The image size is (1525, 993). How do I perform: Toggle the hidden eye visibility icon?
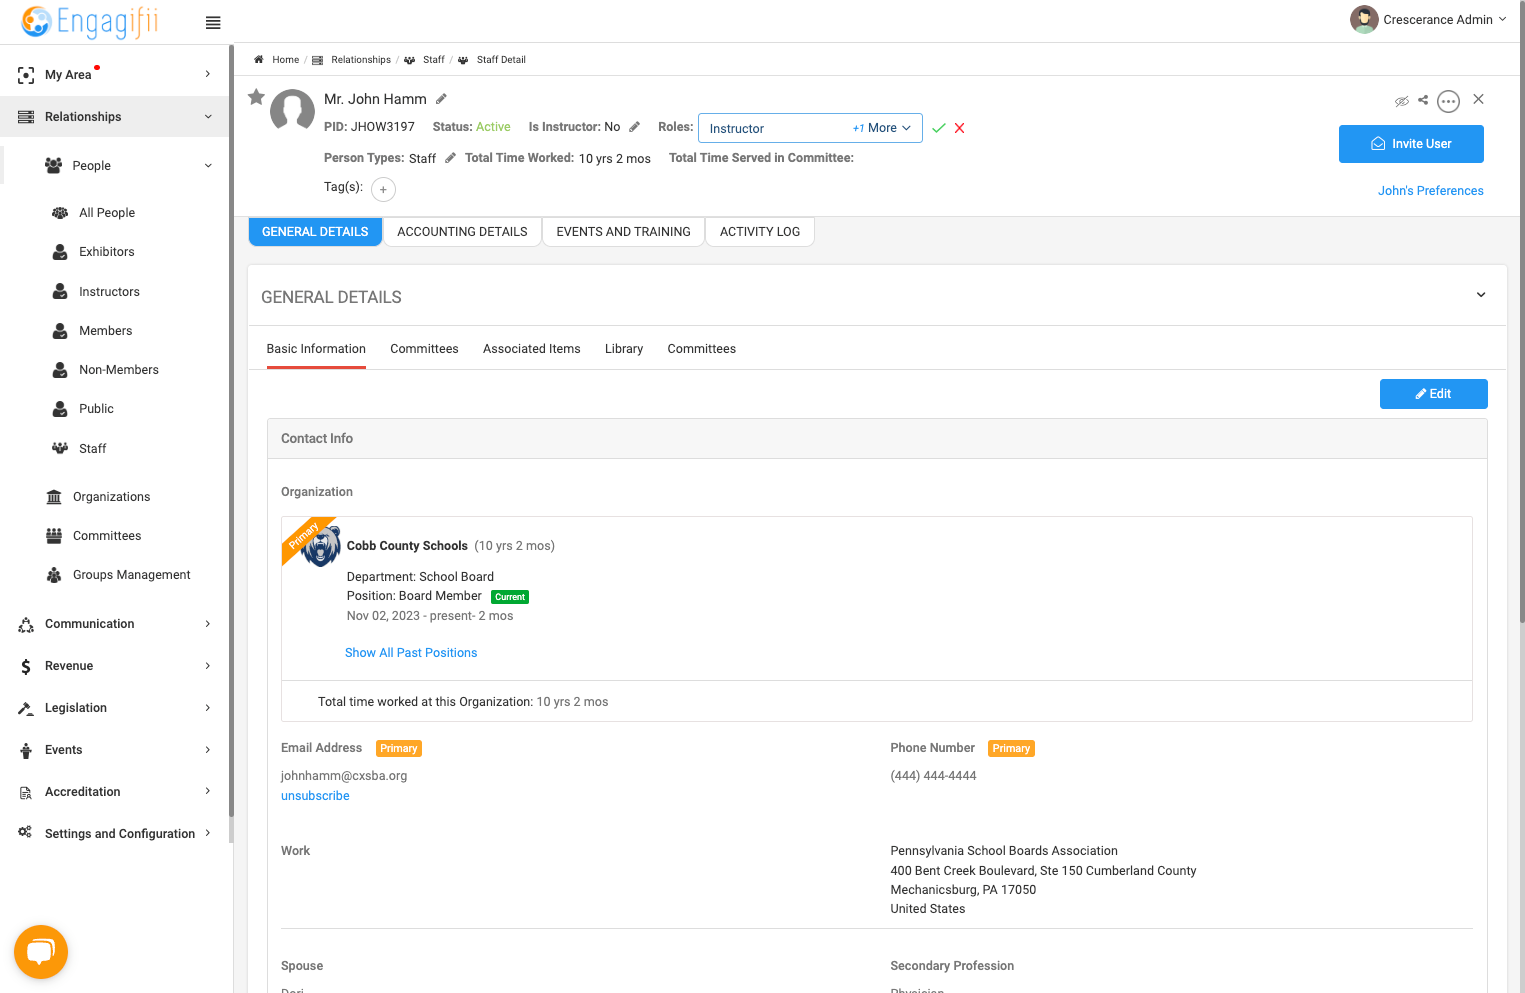(x=1401, y=101)
